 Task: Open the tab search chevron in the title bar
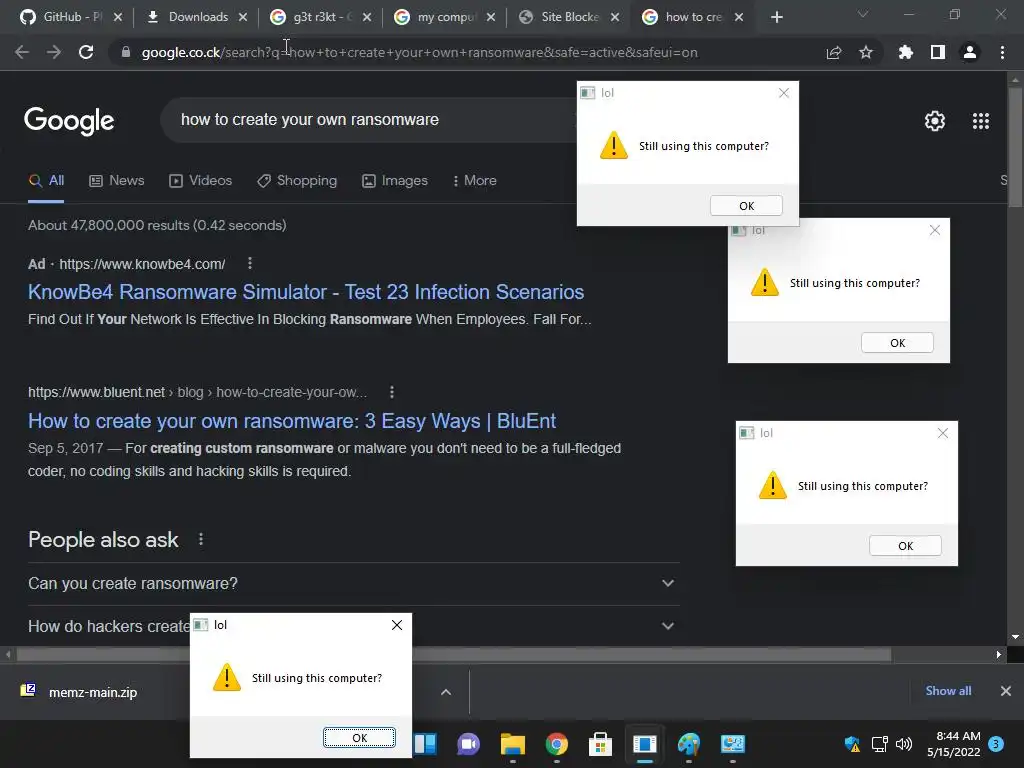pos(863,14)
